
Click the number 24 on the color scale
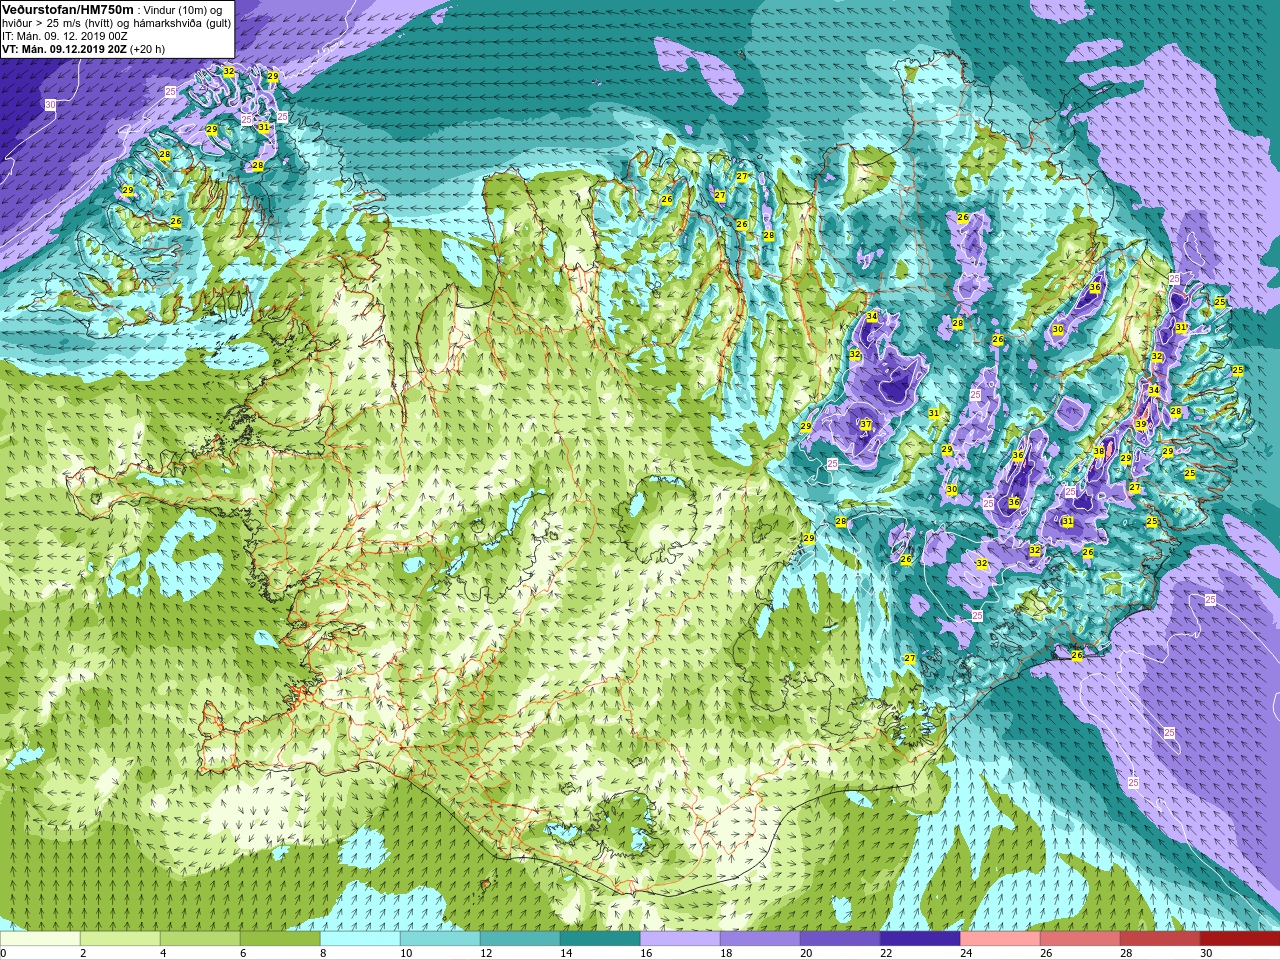[x=965, y=953]
